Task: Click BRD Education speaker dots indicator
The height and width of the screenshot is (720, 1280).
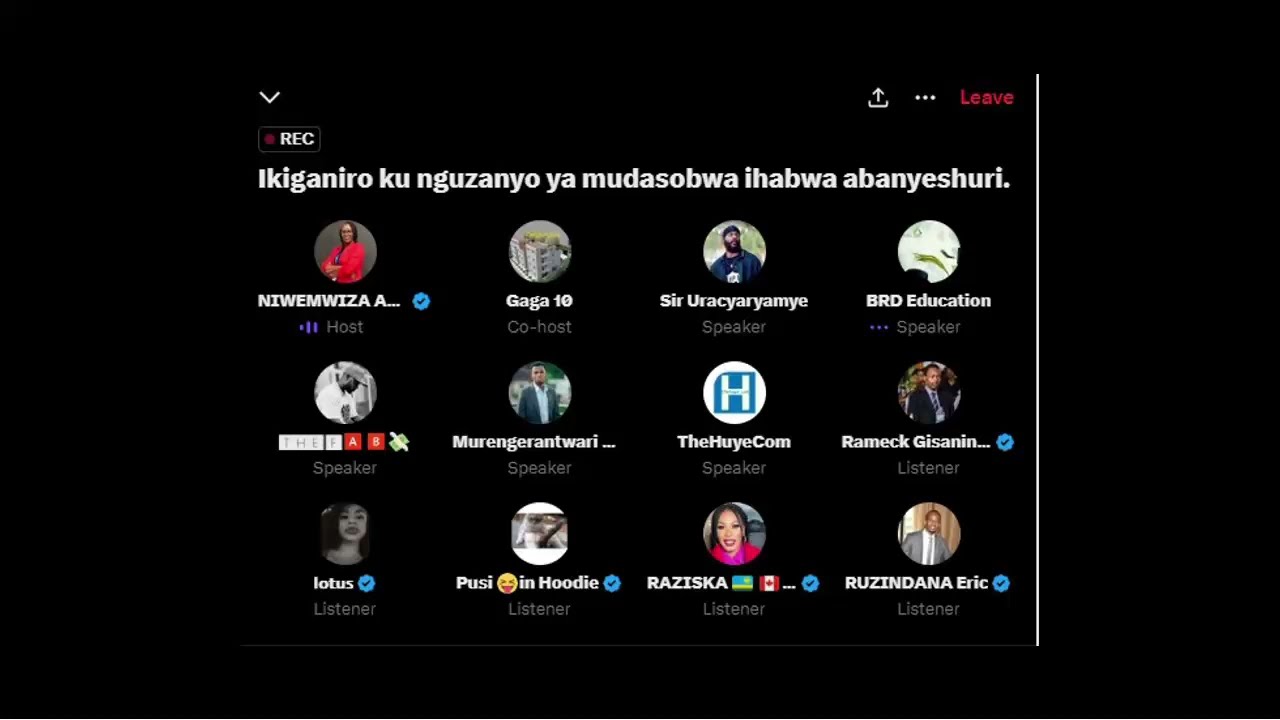Action: [879, 327]
